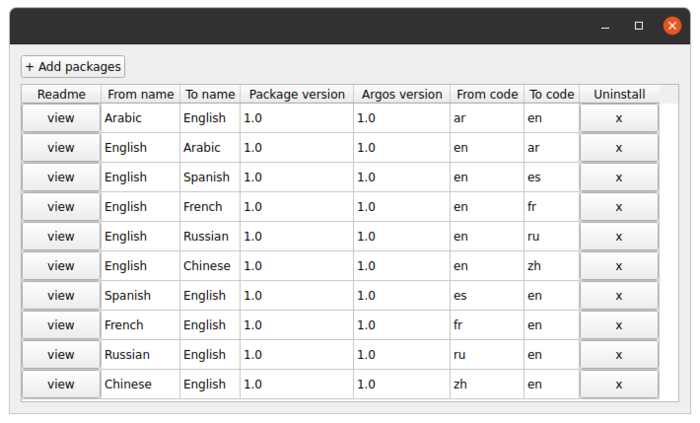This screenshot has width=700, height=423.
Task: Uninstall the Arabic to English package
Action: 619,118
